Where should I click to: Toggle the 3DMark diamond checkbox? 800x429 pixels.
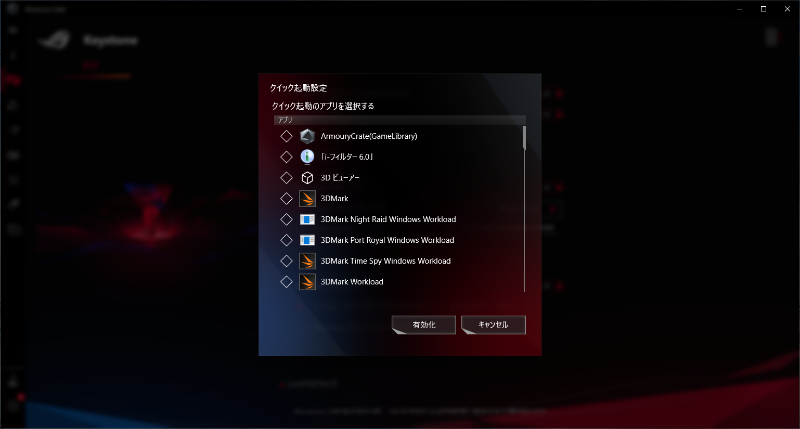[x=286, y=198]
